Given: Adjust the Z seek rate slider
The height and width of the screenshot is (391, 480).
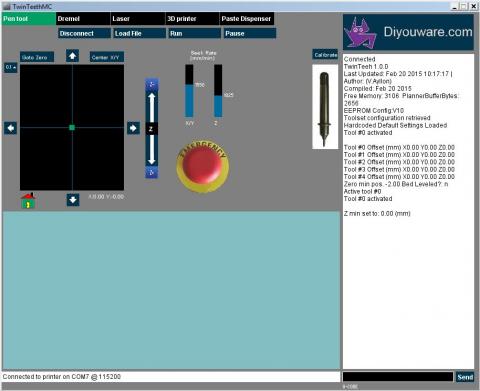Looking at the screenshot, I should pyautogui.click(x=218, y=91).
